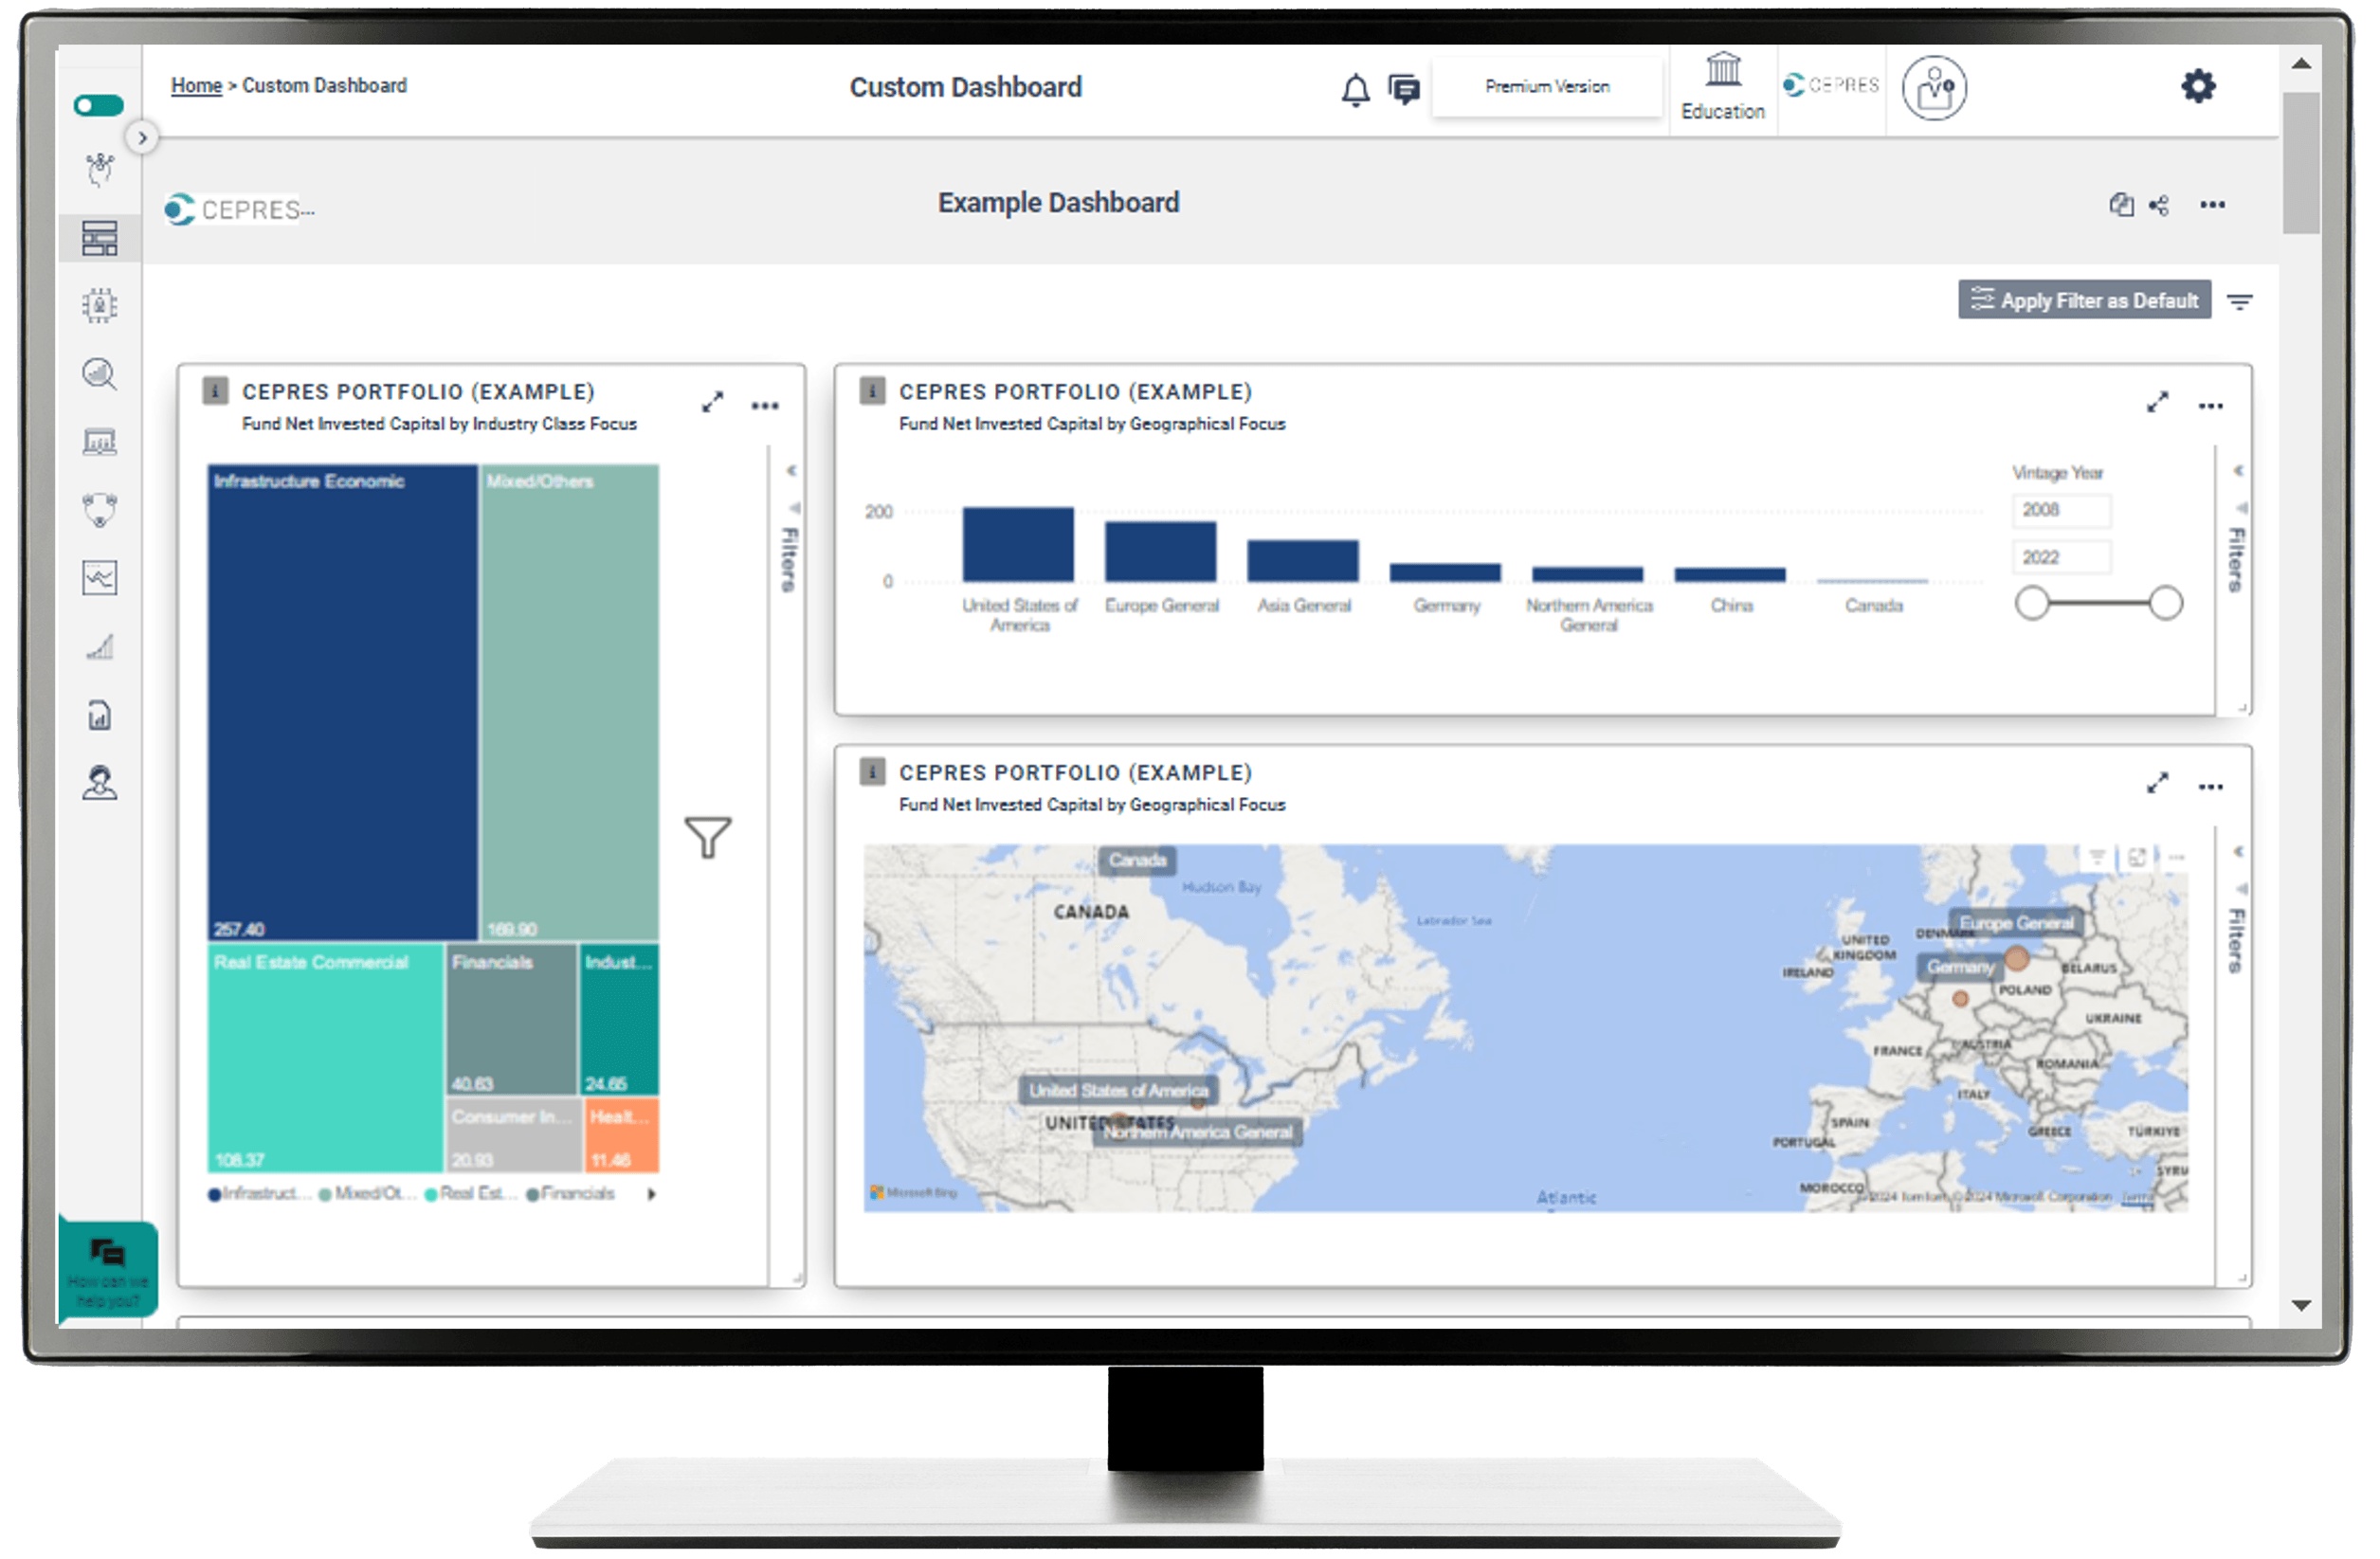Select the Asia General bar
This screenshot has height=1559, width=2380.
pyautogui.click(x=1305, y=562)
